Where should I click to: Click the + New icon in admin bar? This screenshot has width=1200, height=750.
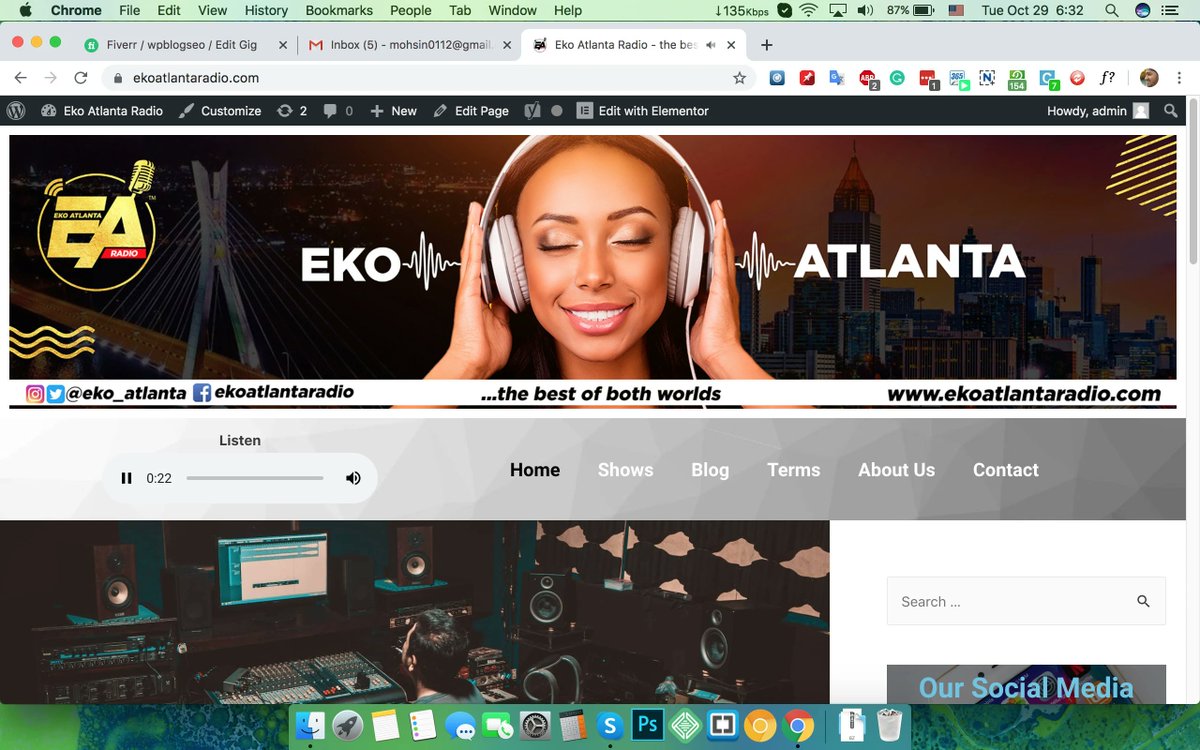click(x=376, y=110)
